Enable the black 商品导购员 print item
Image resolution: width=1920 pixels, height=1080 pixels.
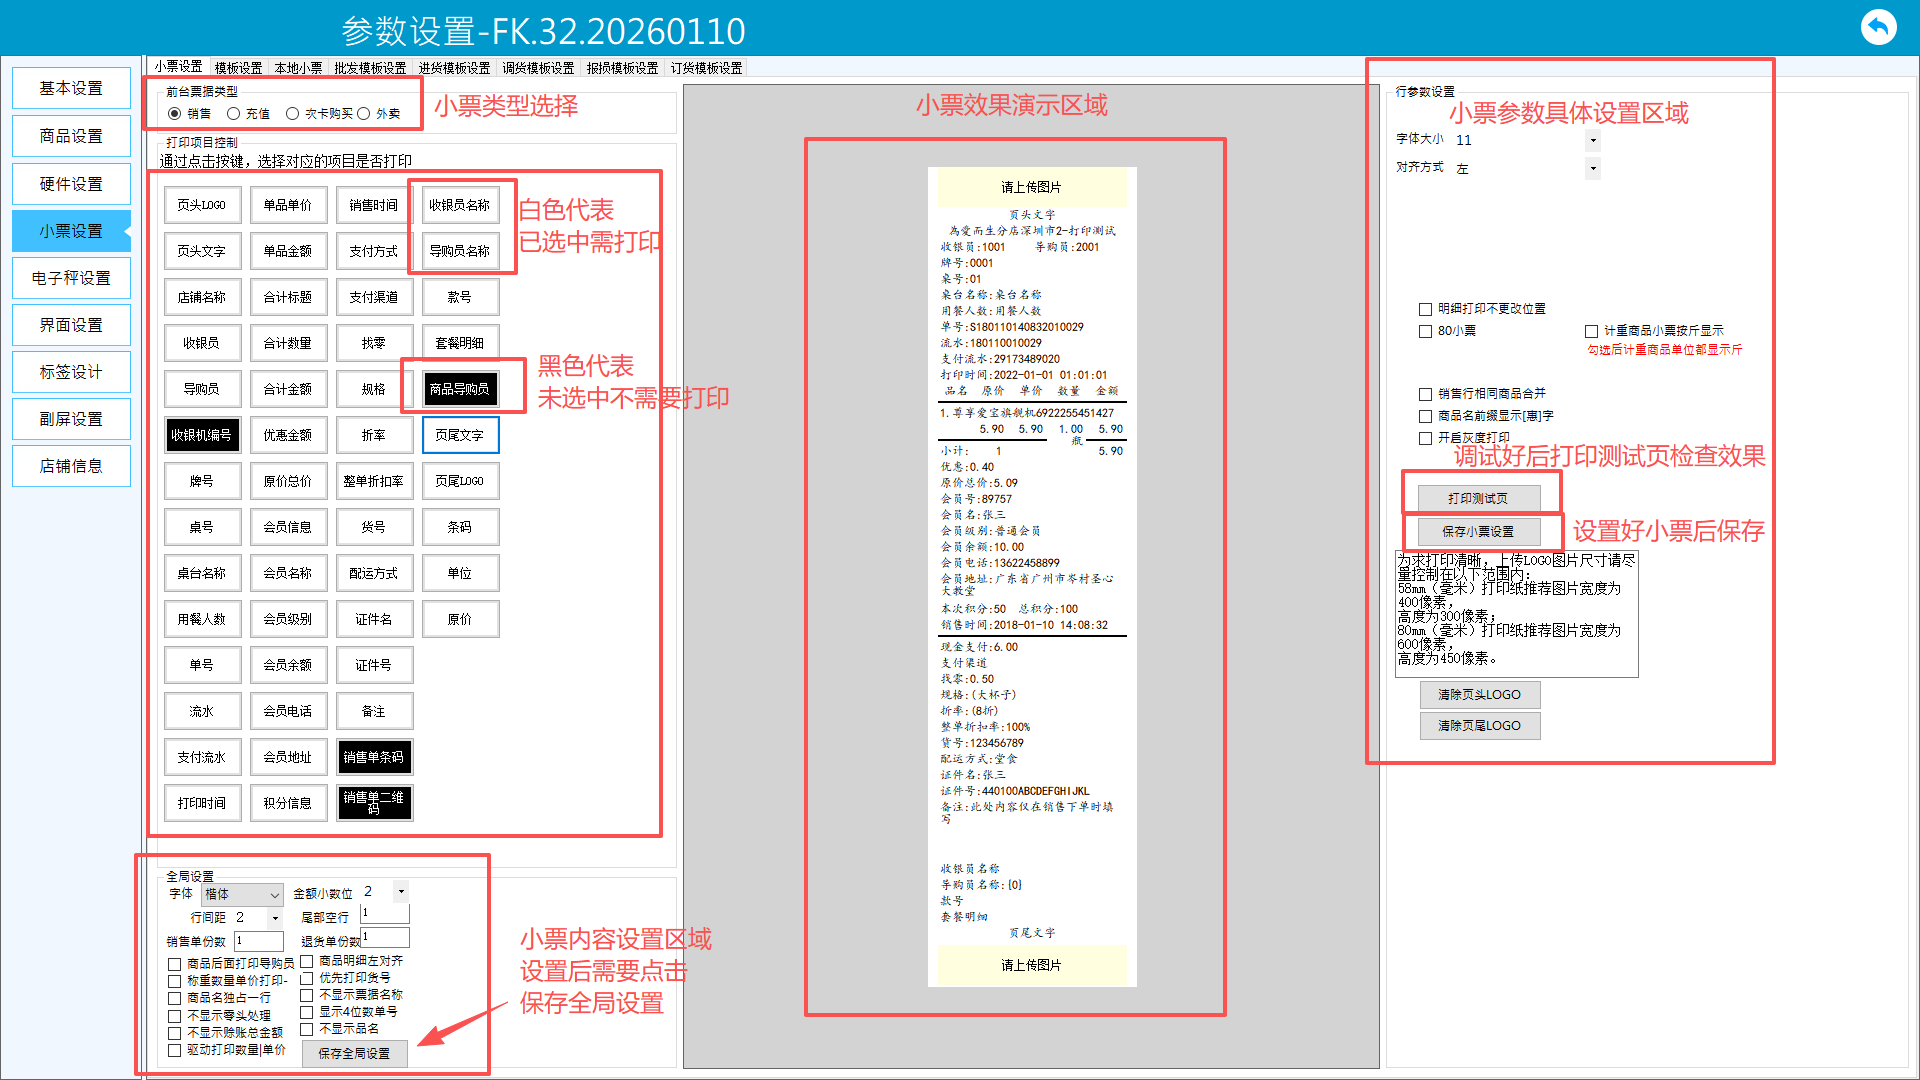[x=460, y=389]
